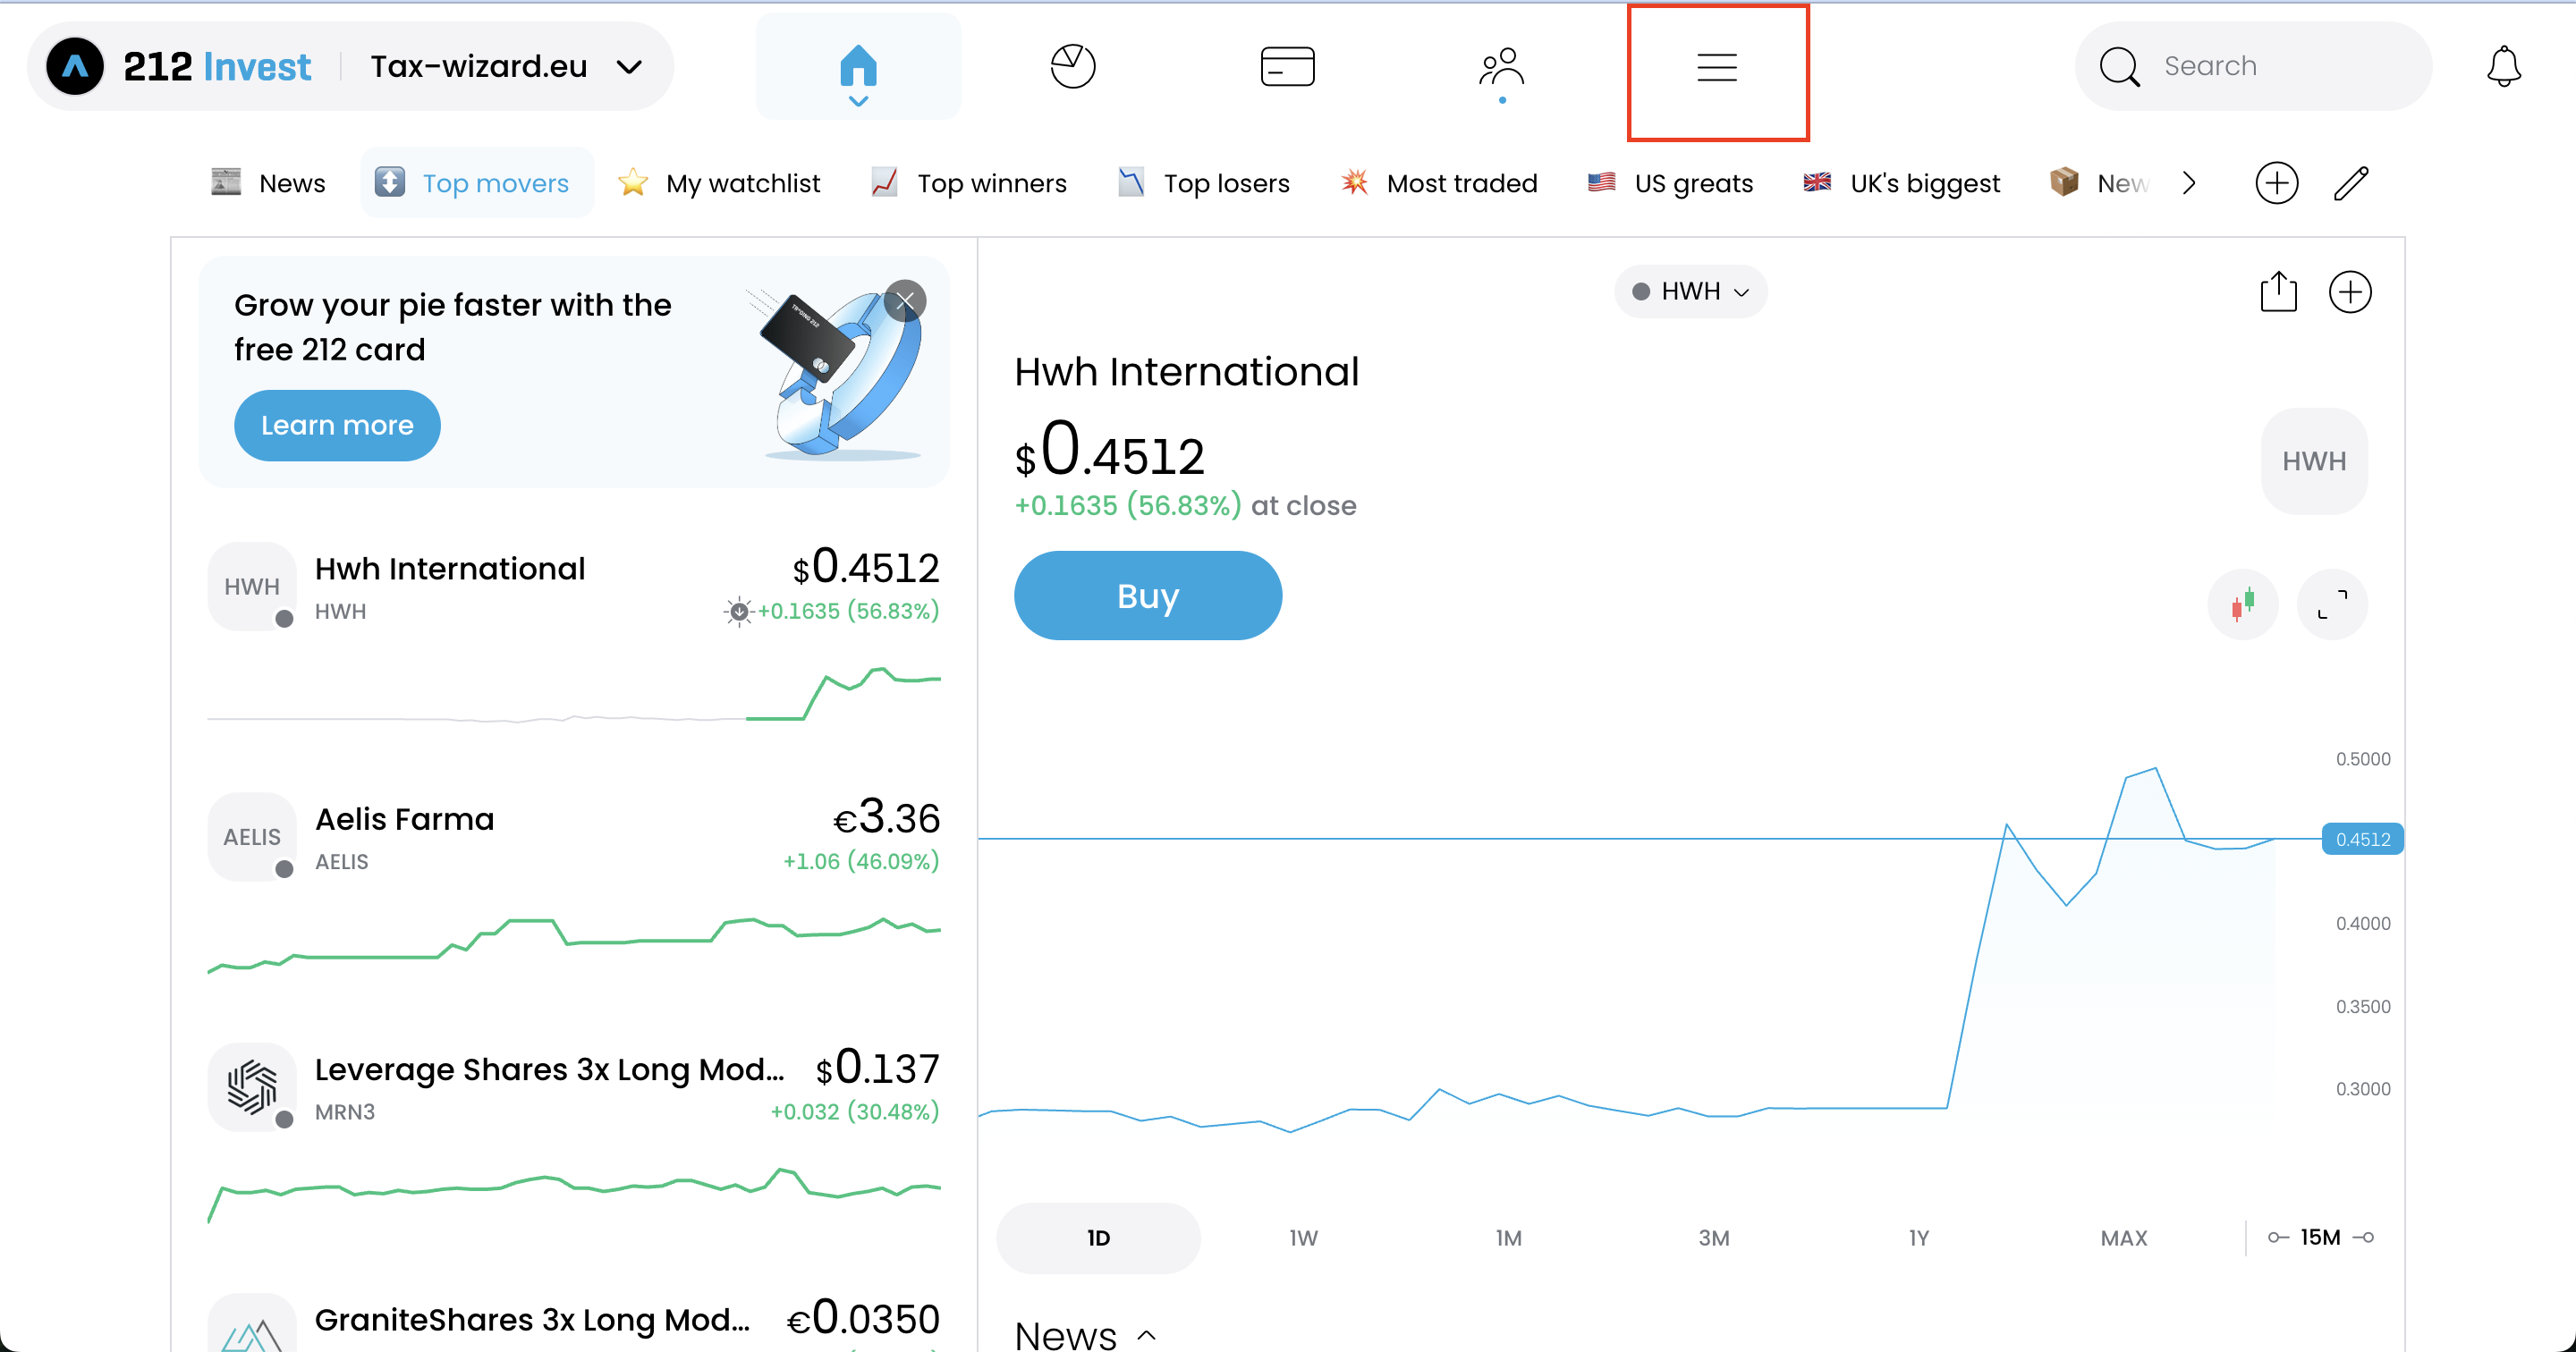Click into the Search field
This screenshot has width=2576, height=1352.
[x=2253, y=67]
